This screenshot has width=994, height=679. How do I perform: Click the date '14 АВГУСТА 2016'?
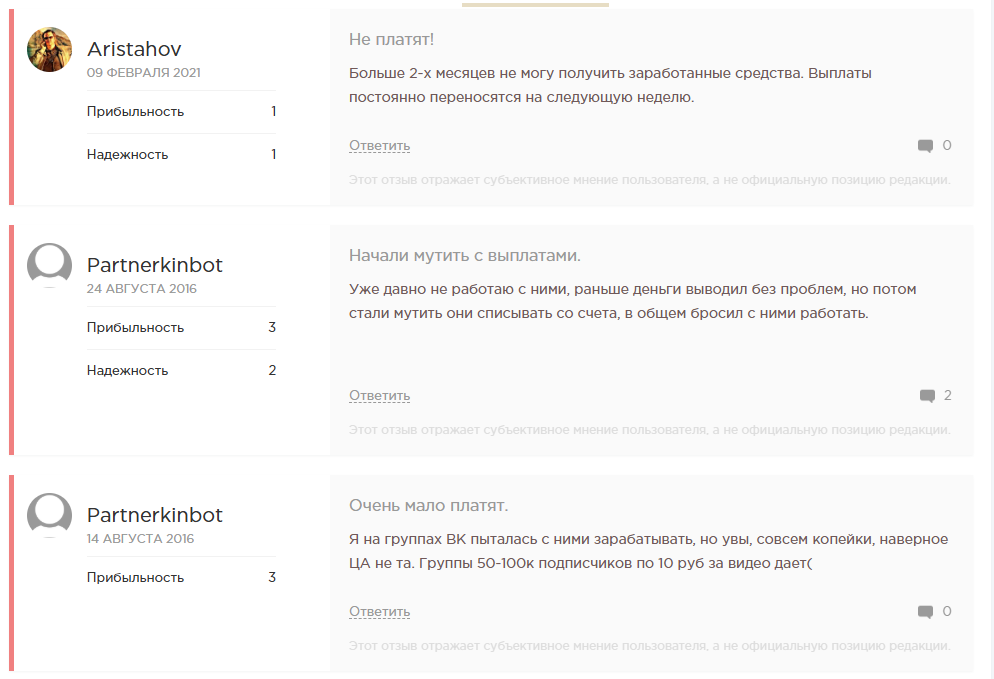pyautogui.click(x=140, y=539)
